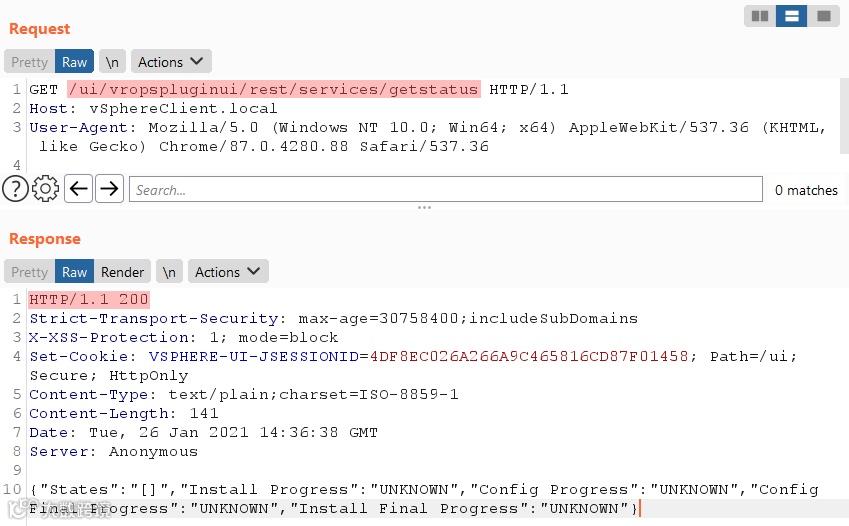The image size is (849, 526).
Task: Click the session ID value 4DF8EC026A266A9C465816CD87F01458
Action: [x=529, y=356]
